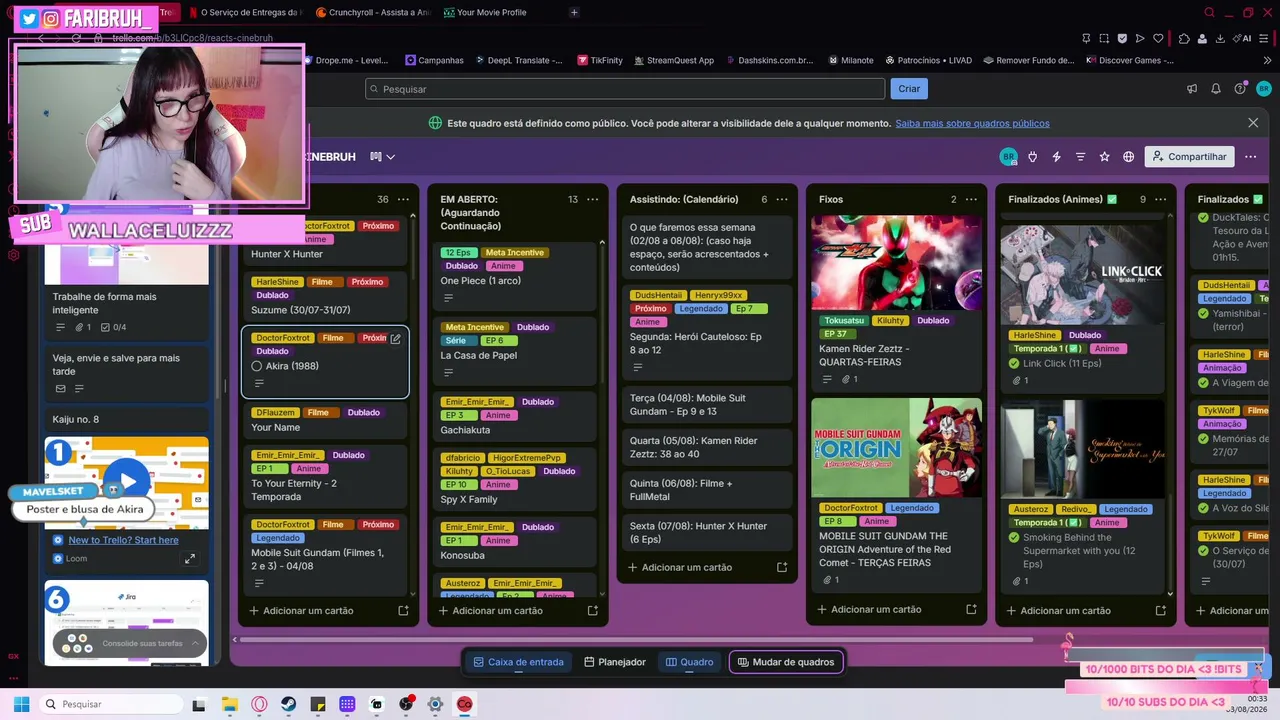1280x720 pixels.
Task: Open the La Casa de Papel card
Action: click(x=514, y=351)
